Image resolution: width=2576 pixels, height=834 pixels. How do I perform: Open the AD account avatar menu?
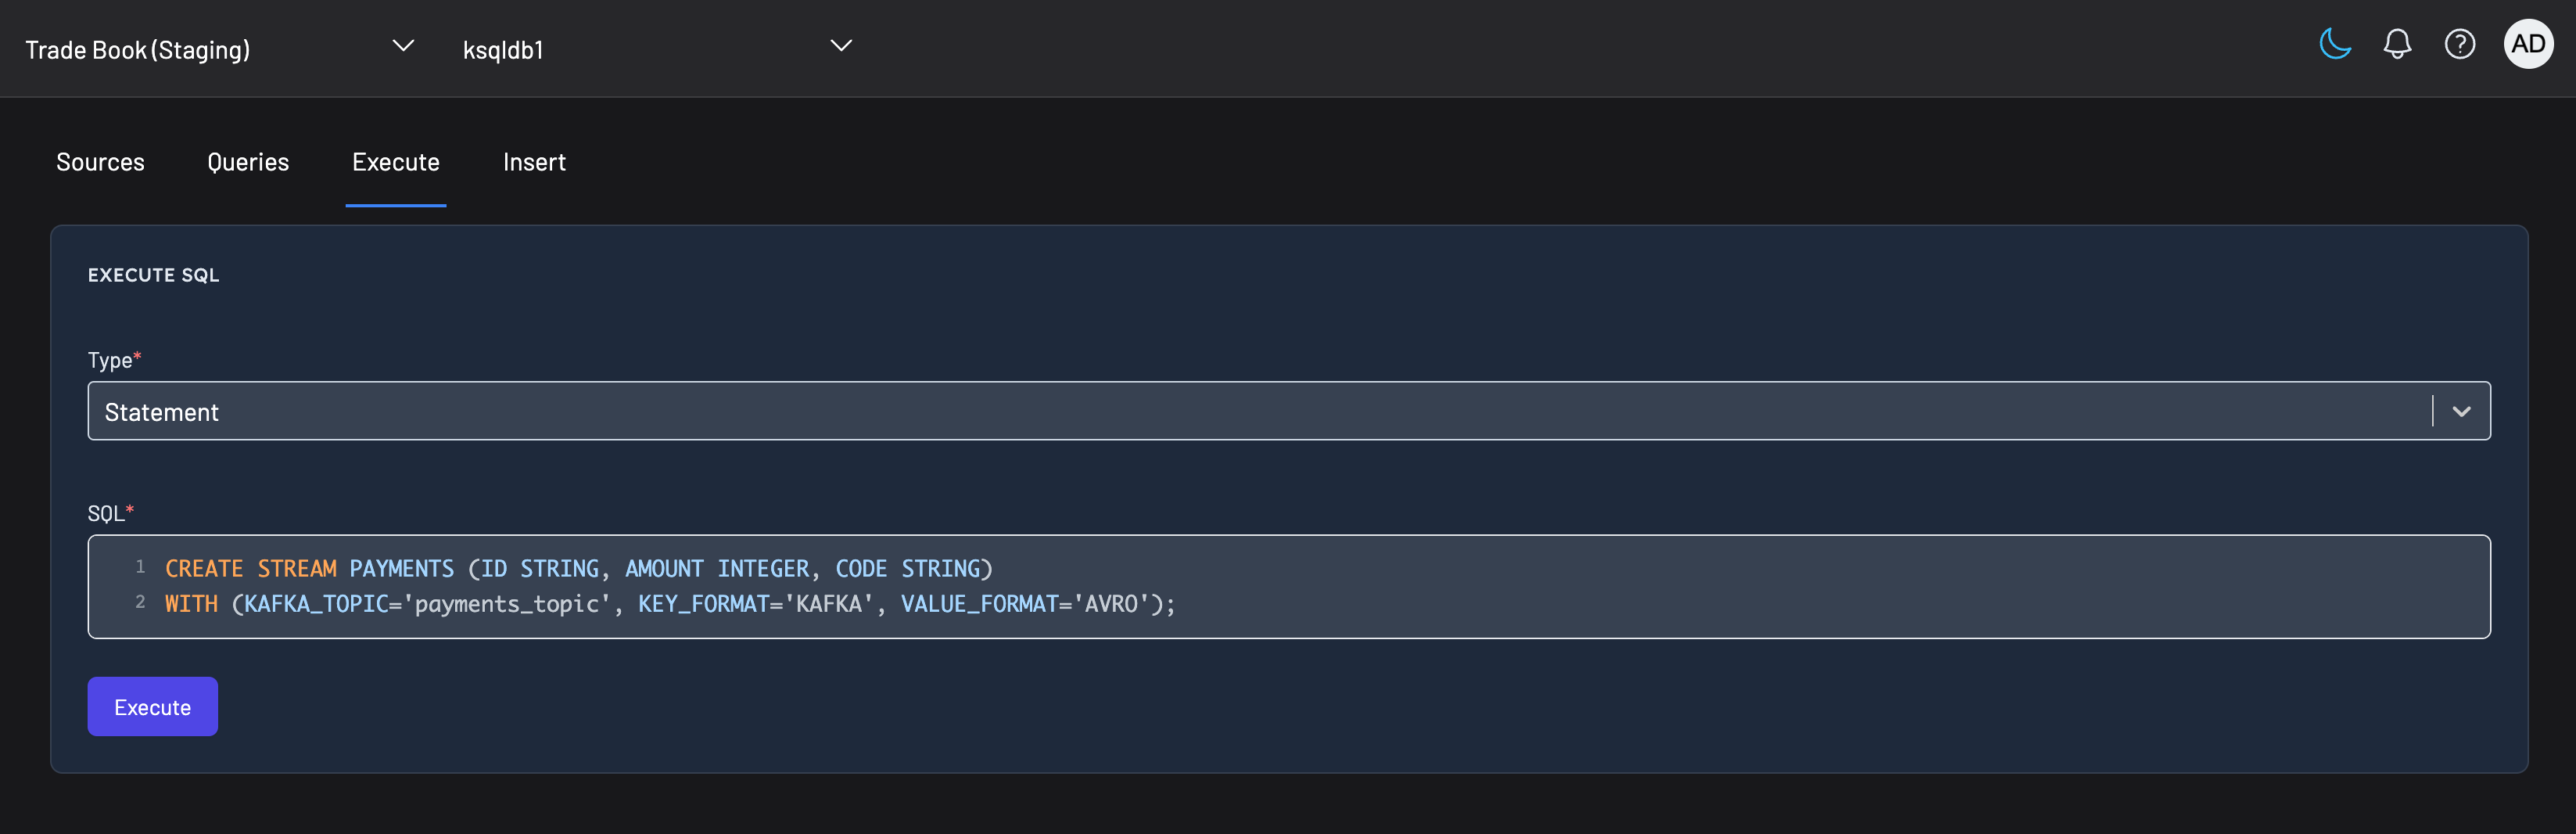tap(2528, 44)
